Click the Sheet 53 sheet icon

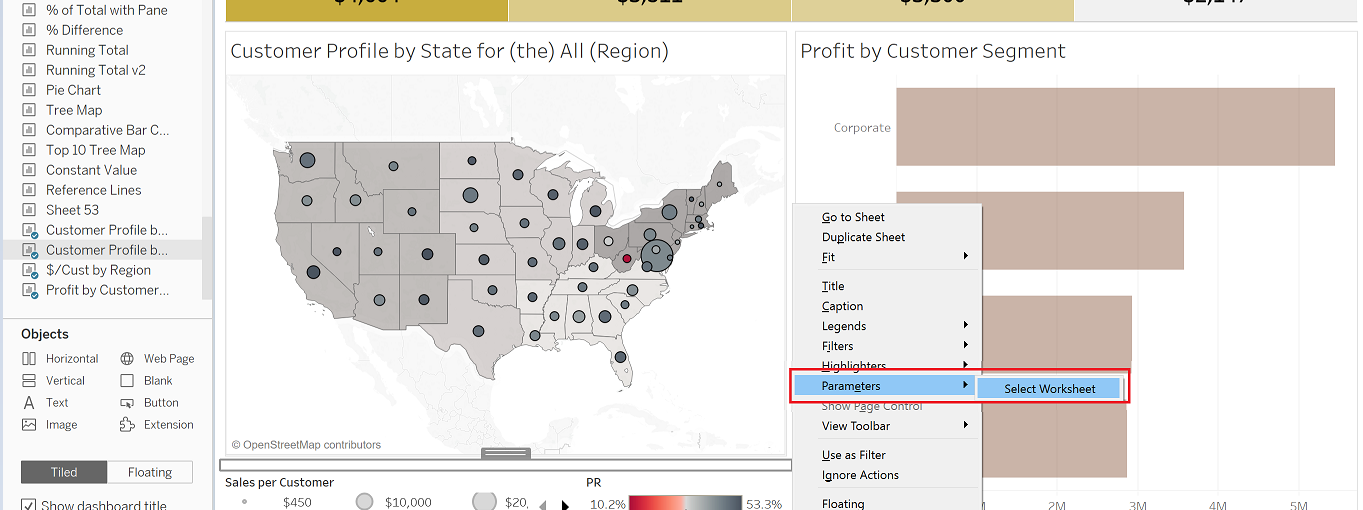[x=29, y=210]
